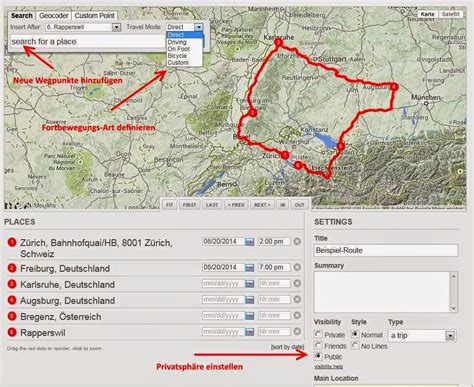Click the Title field Beispiel-Route
Screen dimensions: 474x387
(x=386, y=250)
